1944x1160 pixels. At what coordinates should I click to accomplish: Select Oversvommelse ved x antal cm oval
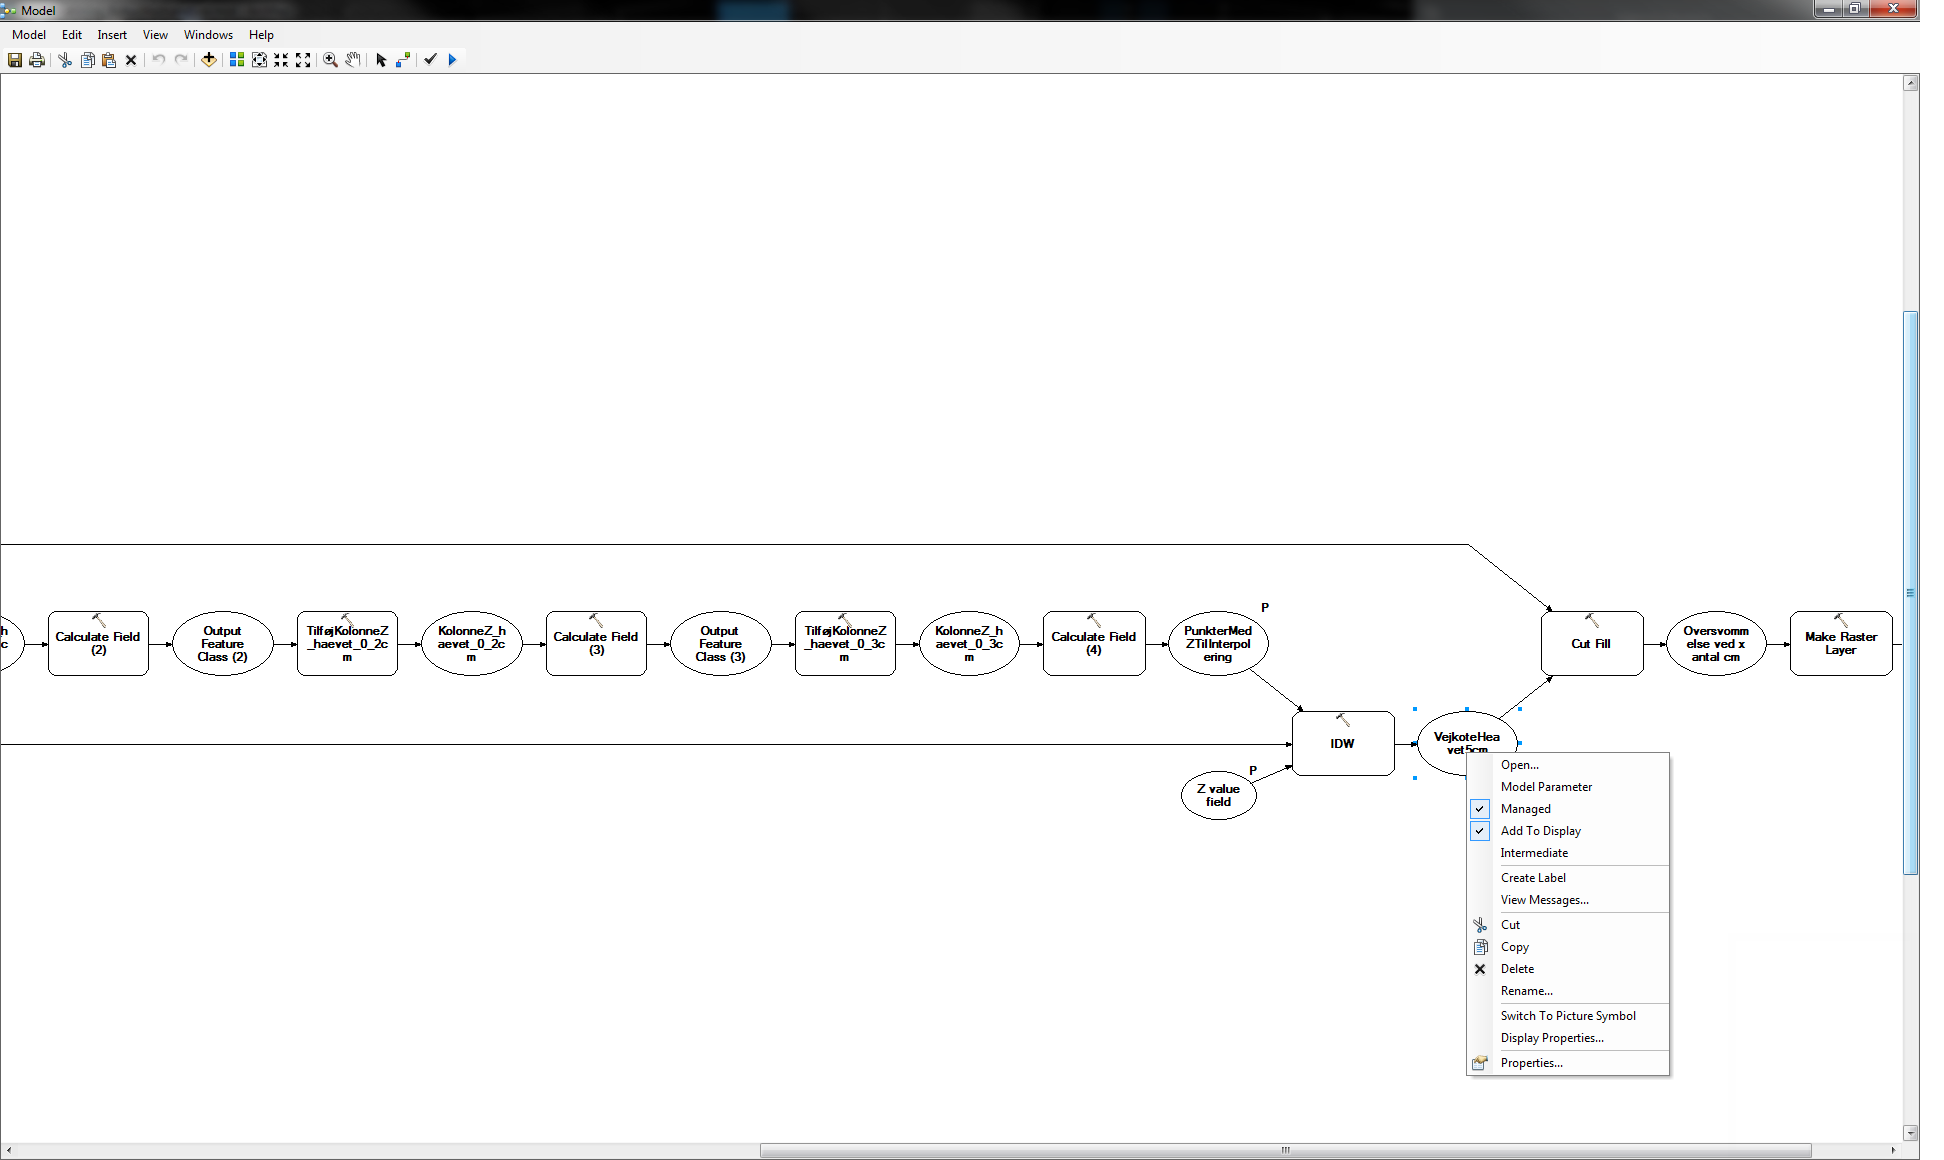coord(1716,644)
